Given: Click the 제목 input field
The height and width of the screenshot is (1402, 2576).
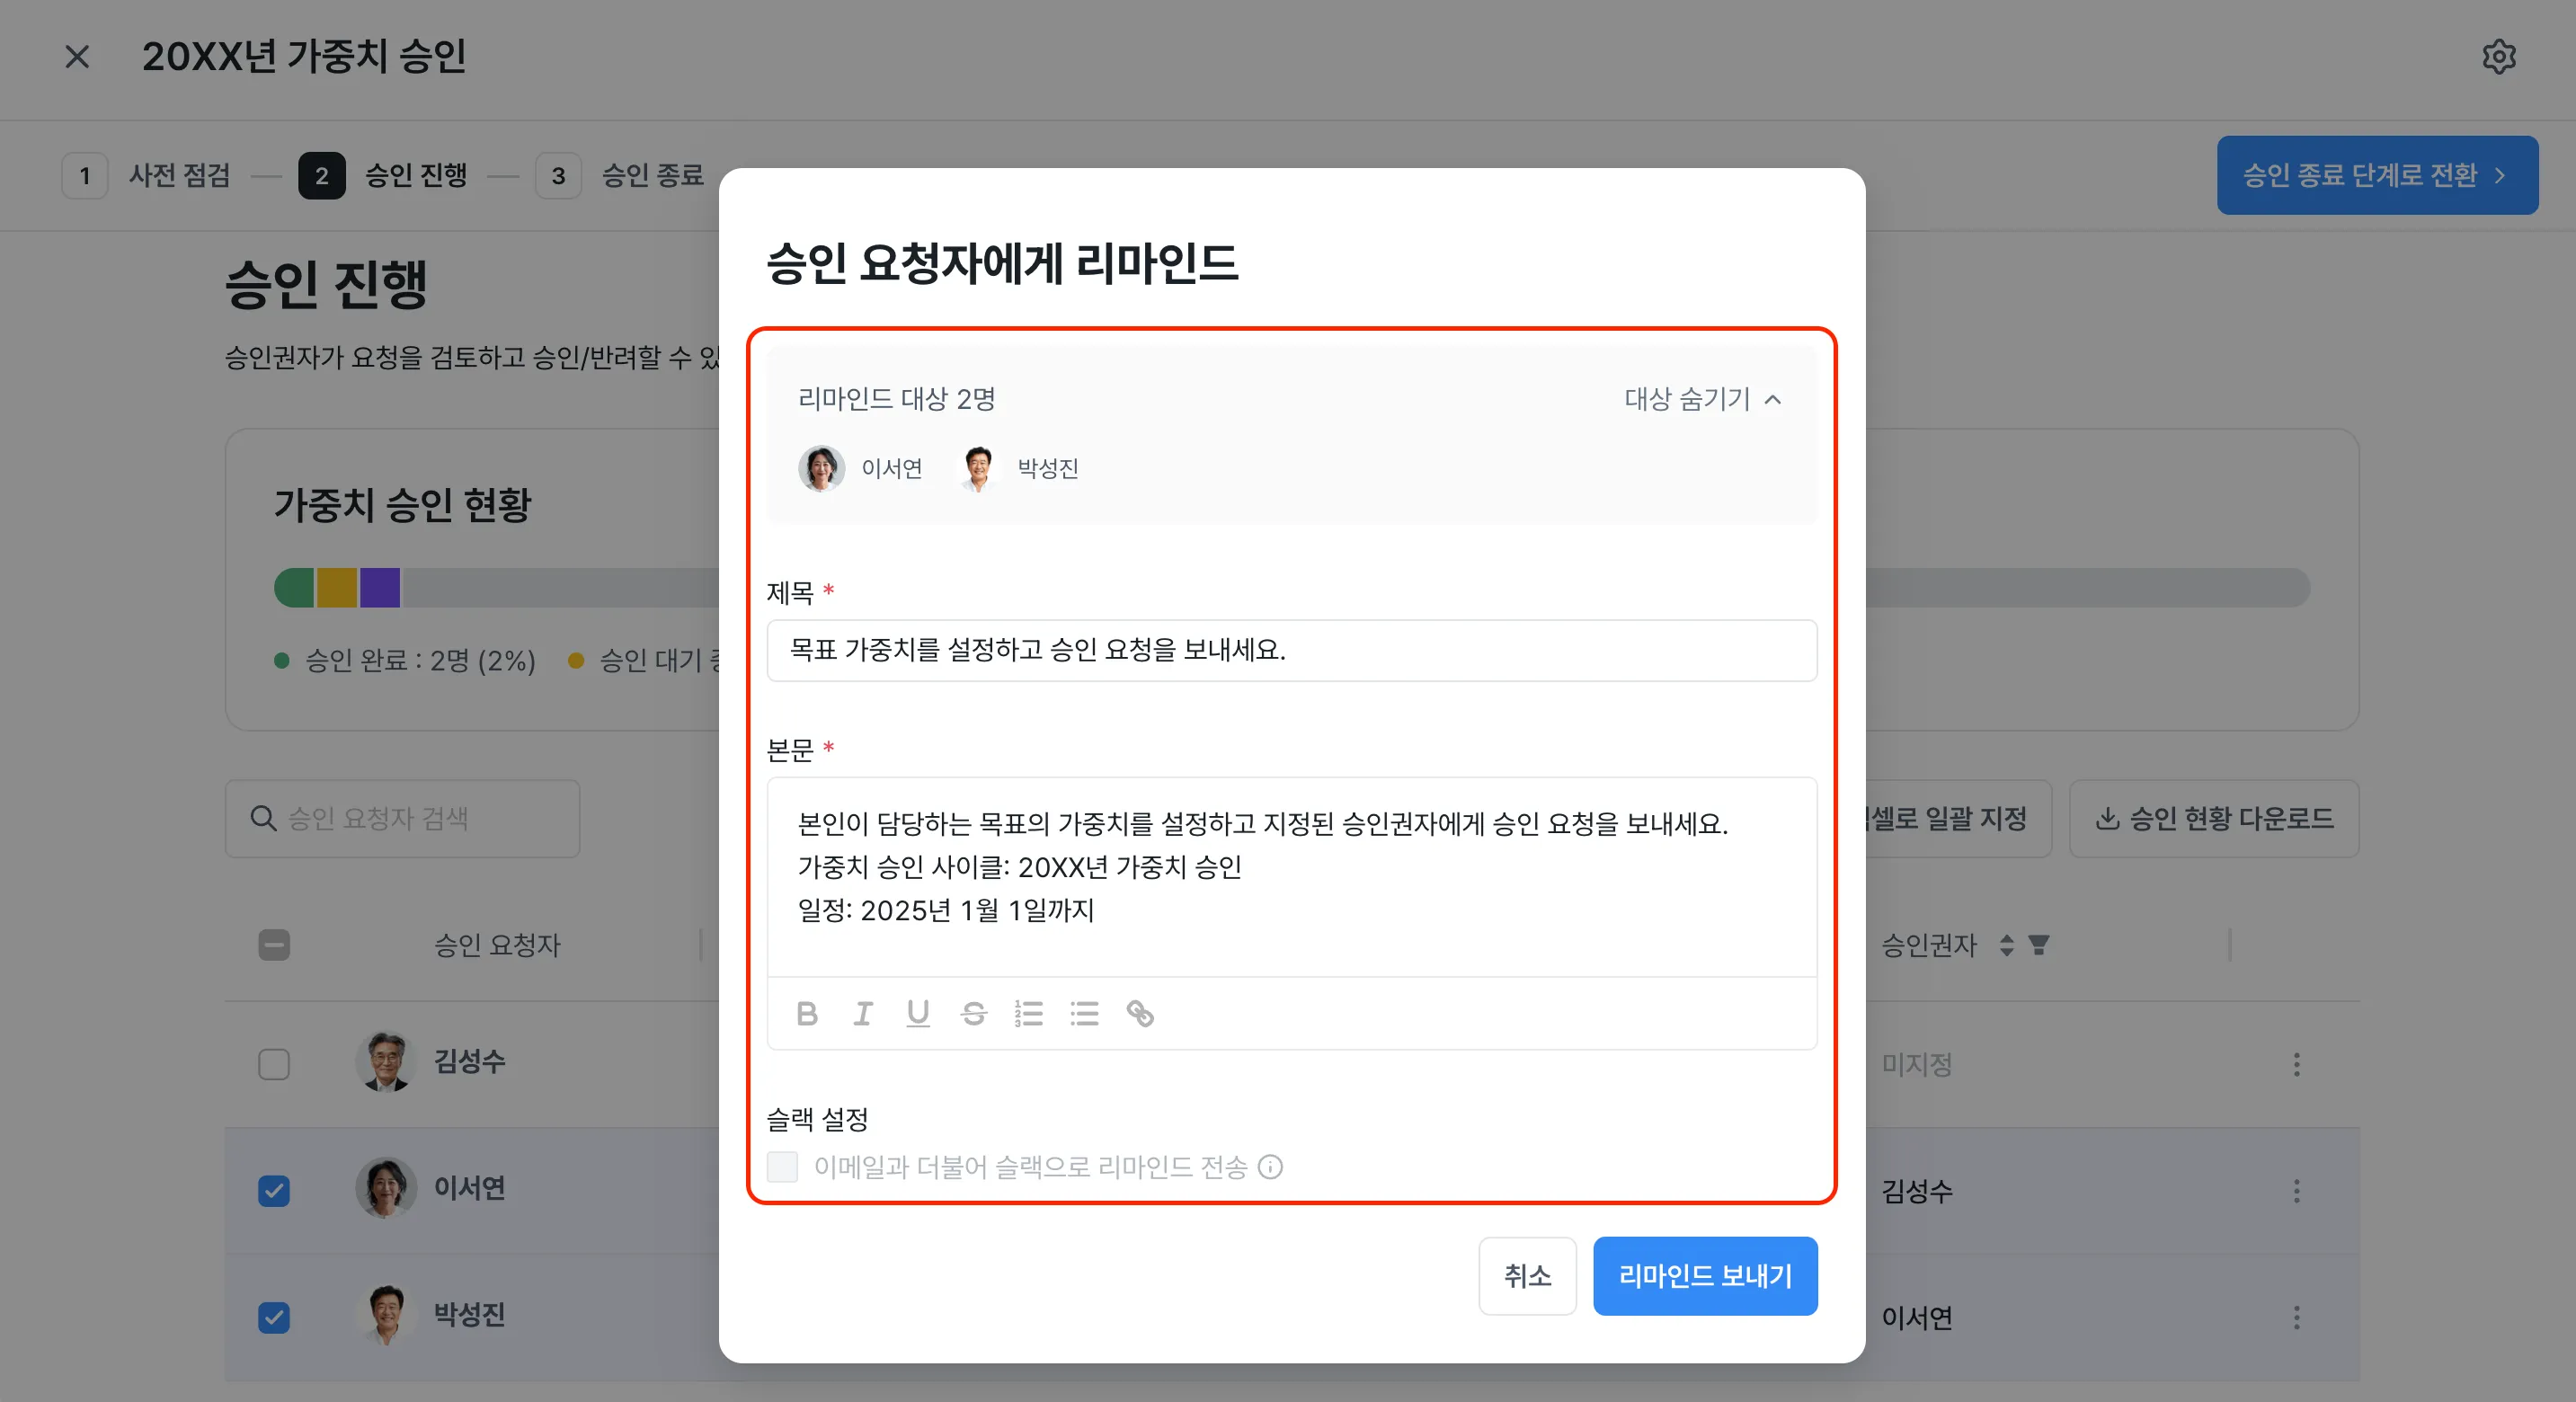Looking at the screenshot, I should pyautogui.click(x=1291, y=650).
